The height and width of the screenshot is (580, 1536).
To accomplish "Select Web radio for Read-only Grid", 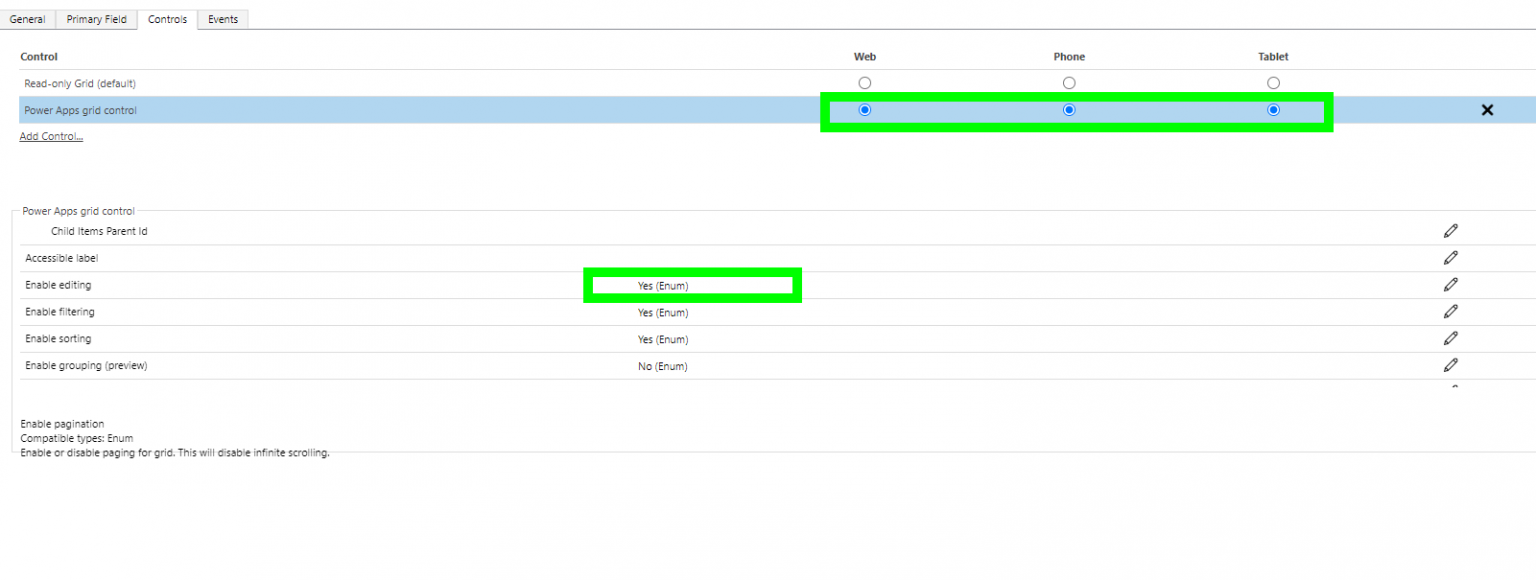I will click(864, 83).
